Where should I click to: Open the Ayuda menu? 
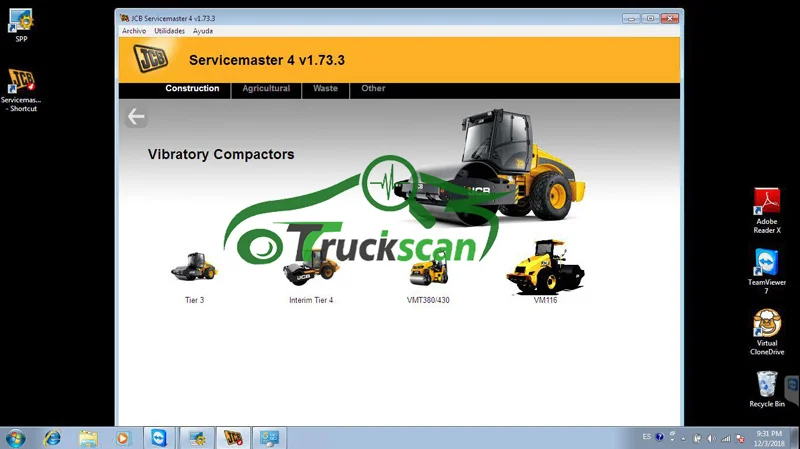point(203,31)
